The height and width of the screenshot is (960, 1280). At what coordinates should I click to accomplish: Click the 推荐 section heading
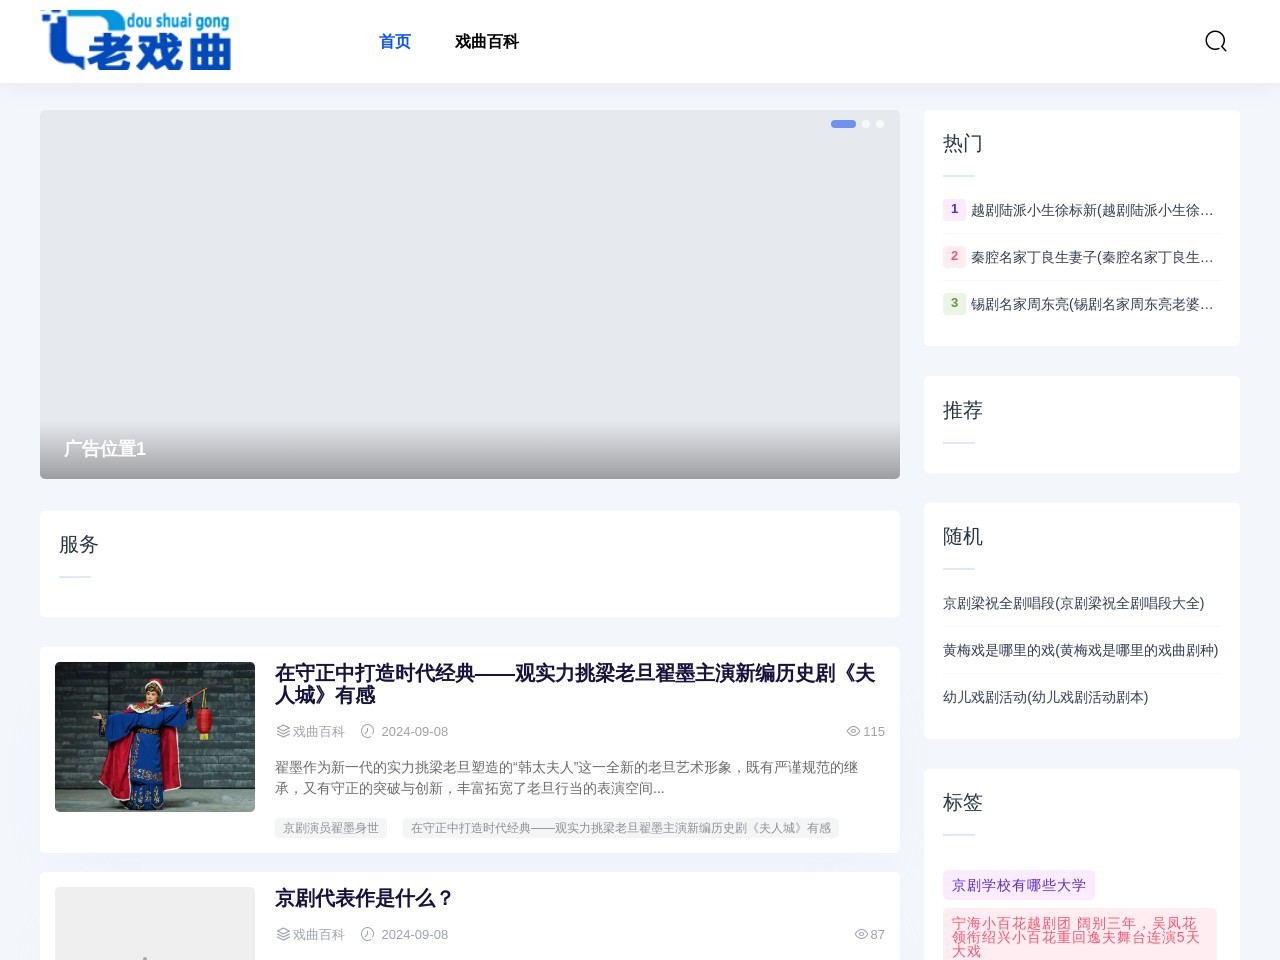pos(963,410)
